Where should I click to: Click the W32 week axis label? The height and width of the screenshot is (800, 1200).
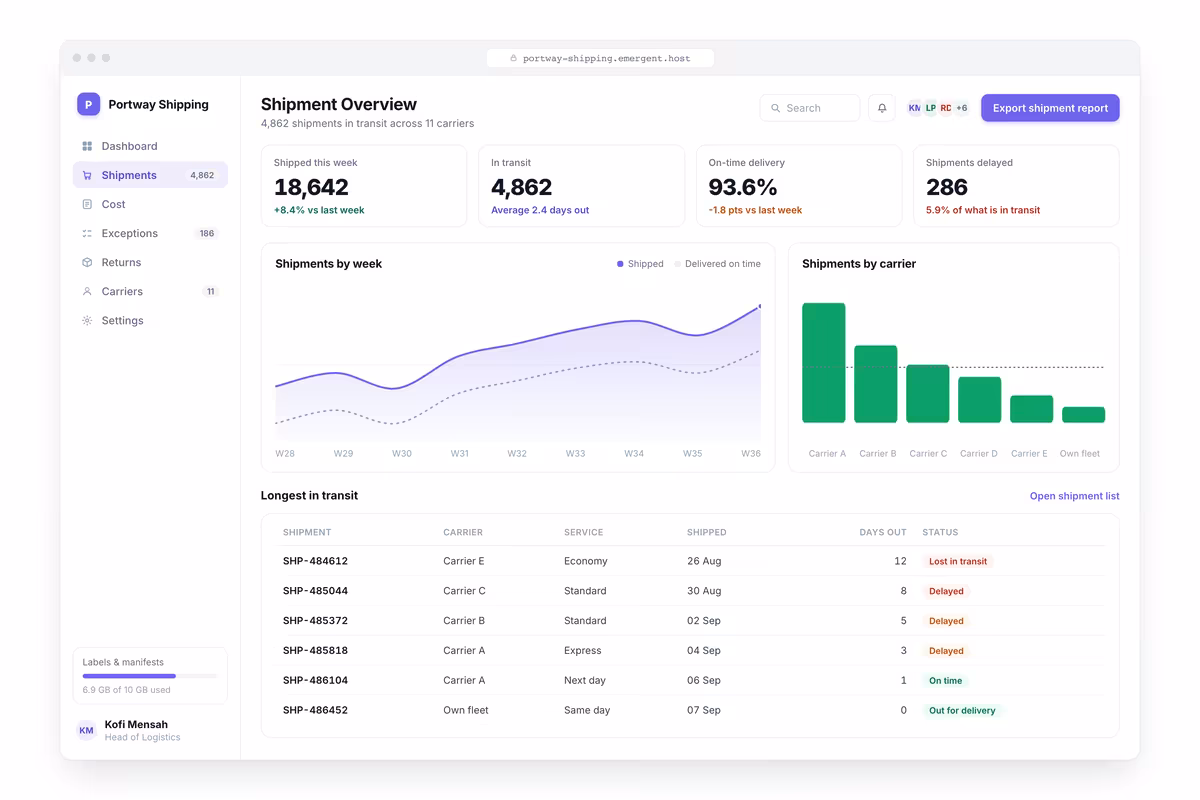pyautogui.click(x=517, y=453)
